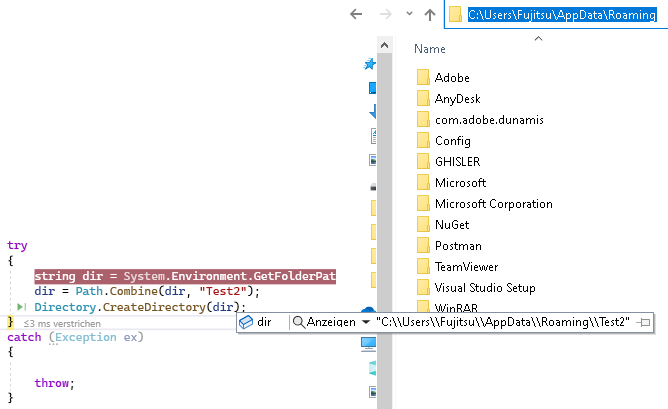Click the try keyword
Viewport: 668px width, 409px height.
pos(17,246)
